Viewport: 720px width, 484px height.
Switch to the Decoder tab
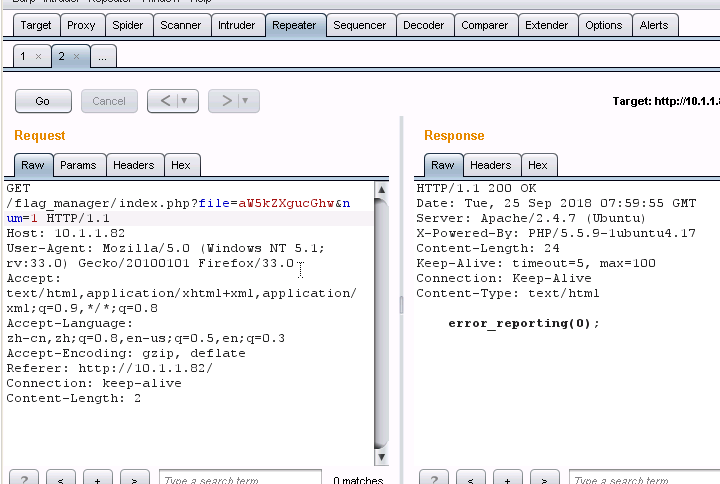(x=424, y=25)
